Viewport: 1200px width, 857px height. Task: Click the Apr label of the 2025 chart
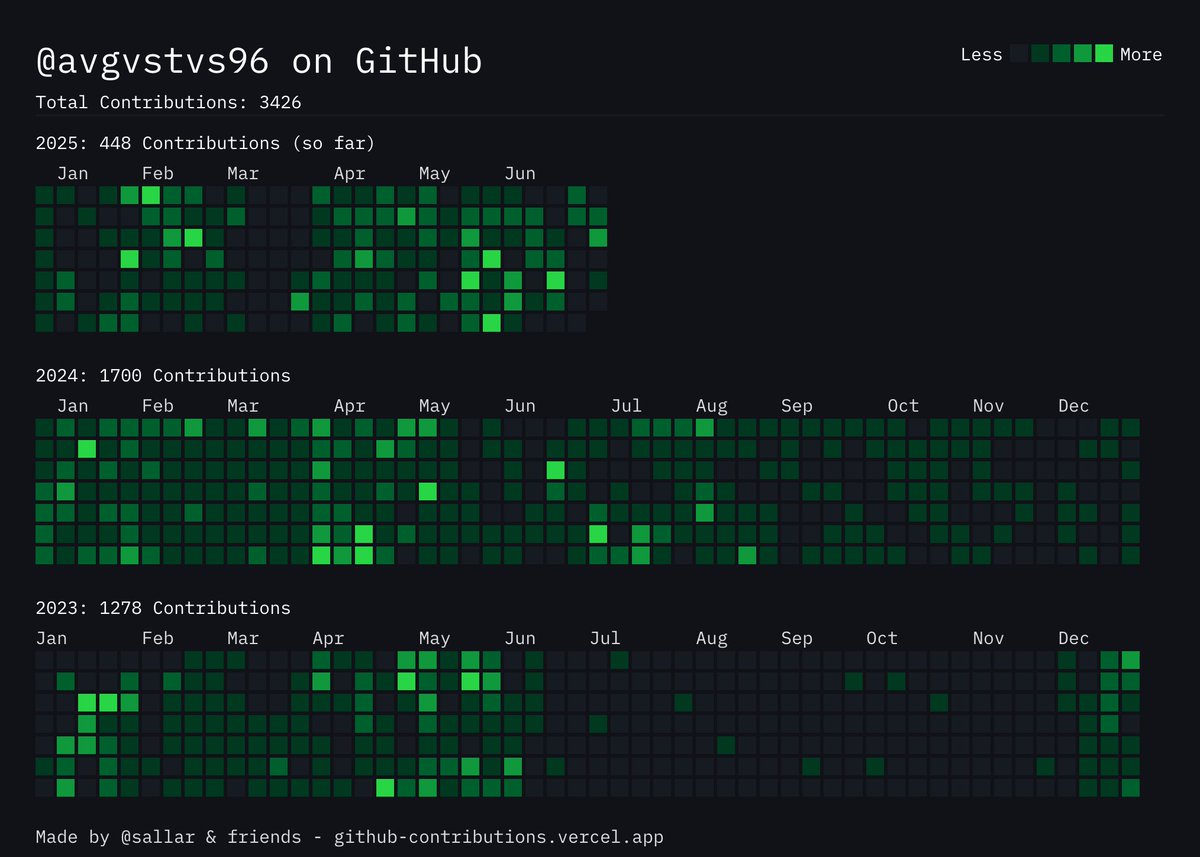349,173
